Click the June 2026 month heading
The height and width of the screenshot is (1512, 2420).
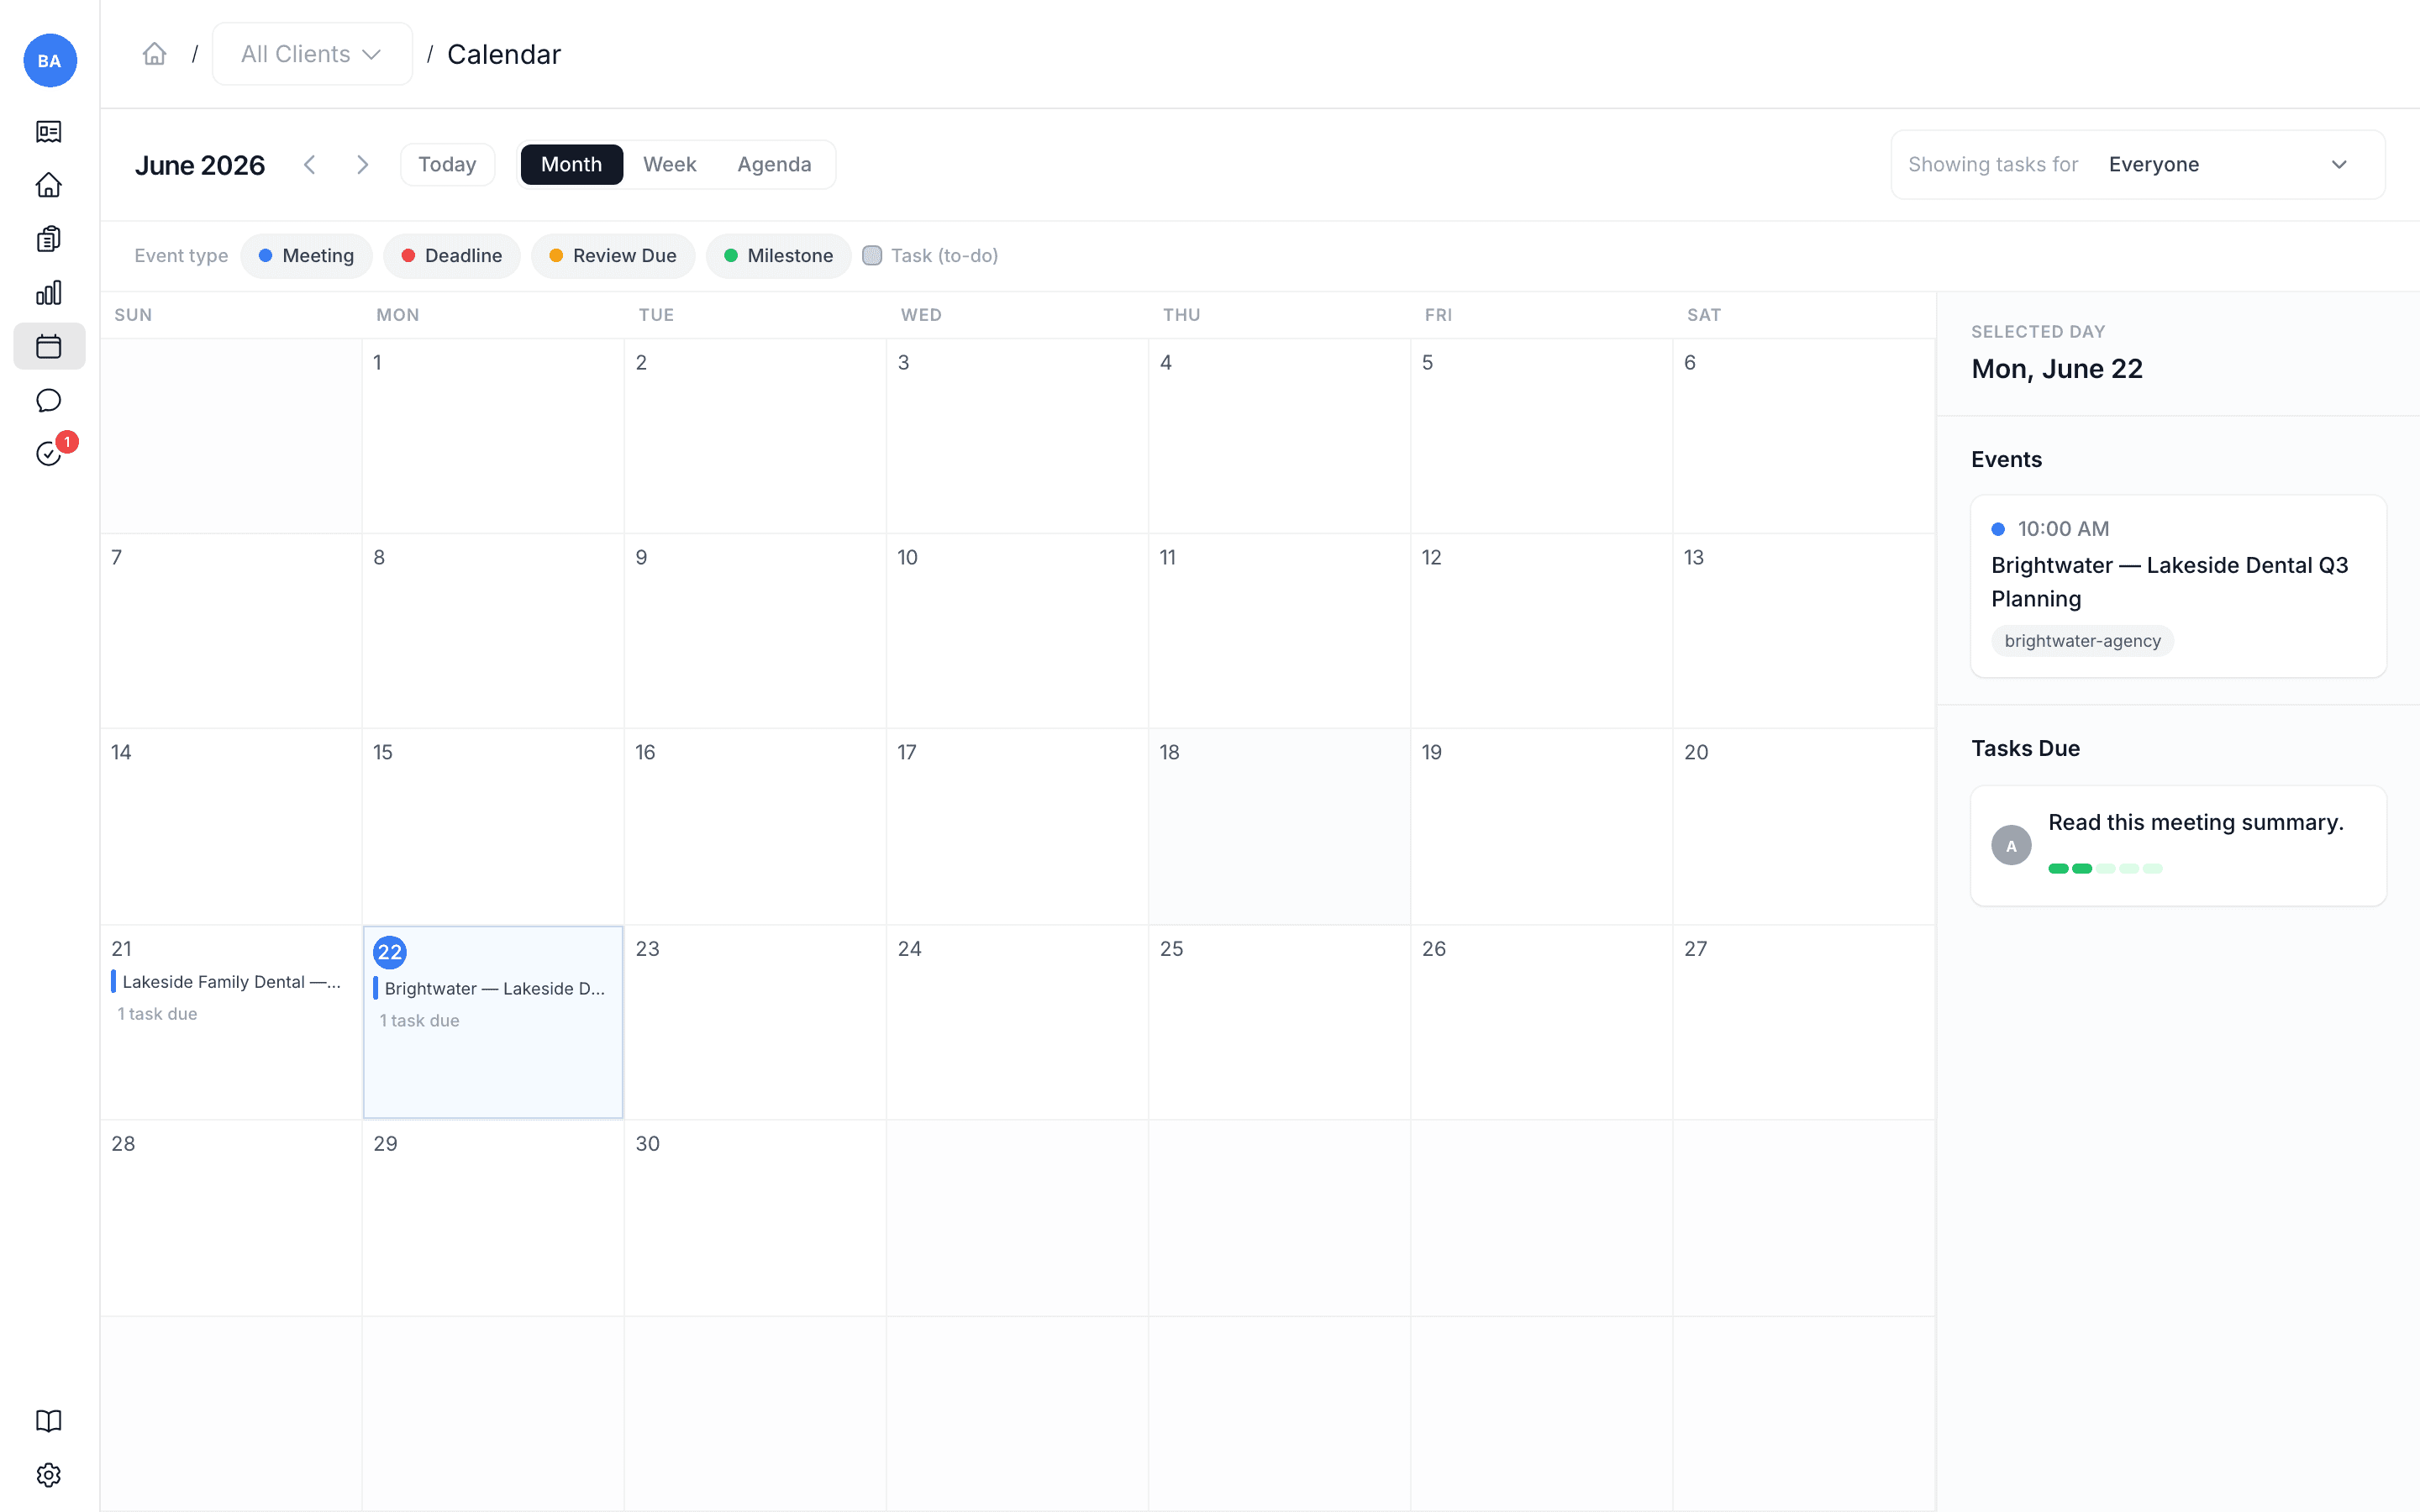tap(200, 165)
